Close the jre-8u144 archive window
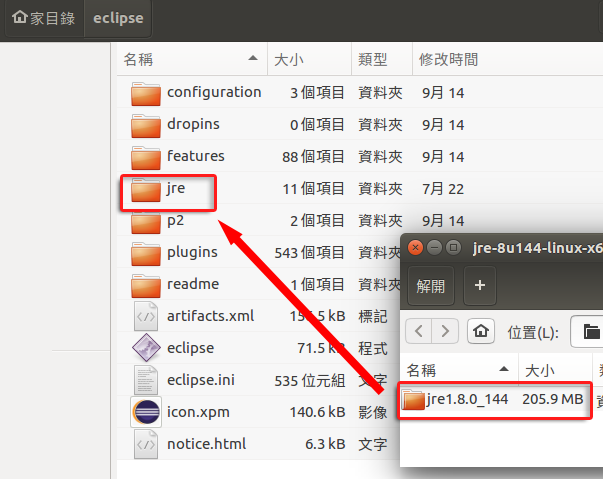This screenshot has height=479, width=603. click(x=415, y=248)
